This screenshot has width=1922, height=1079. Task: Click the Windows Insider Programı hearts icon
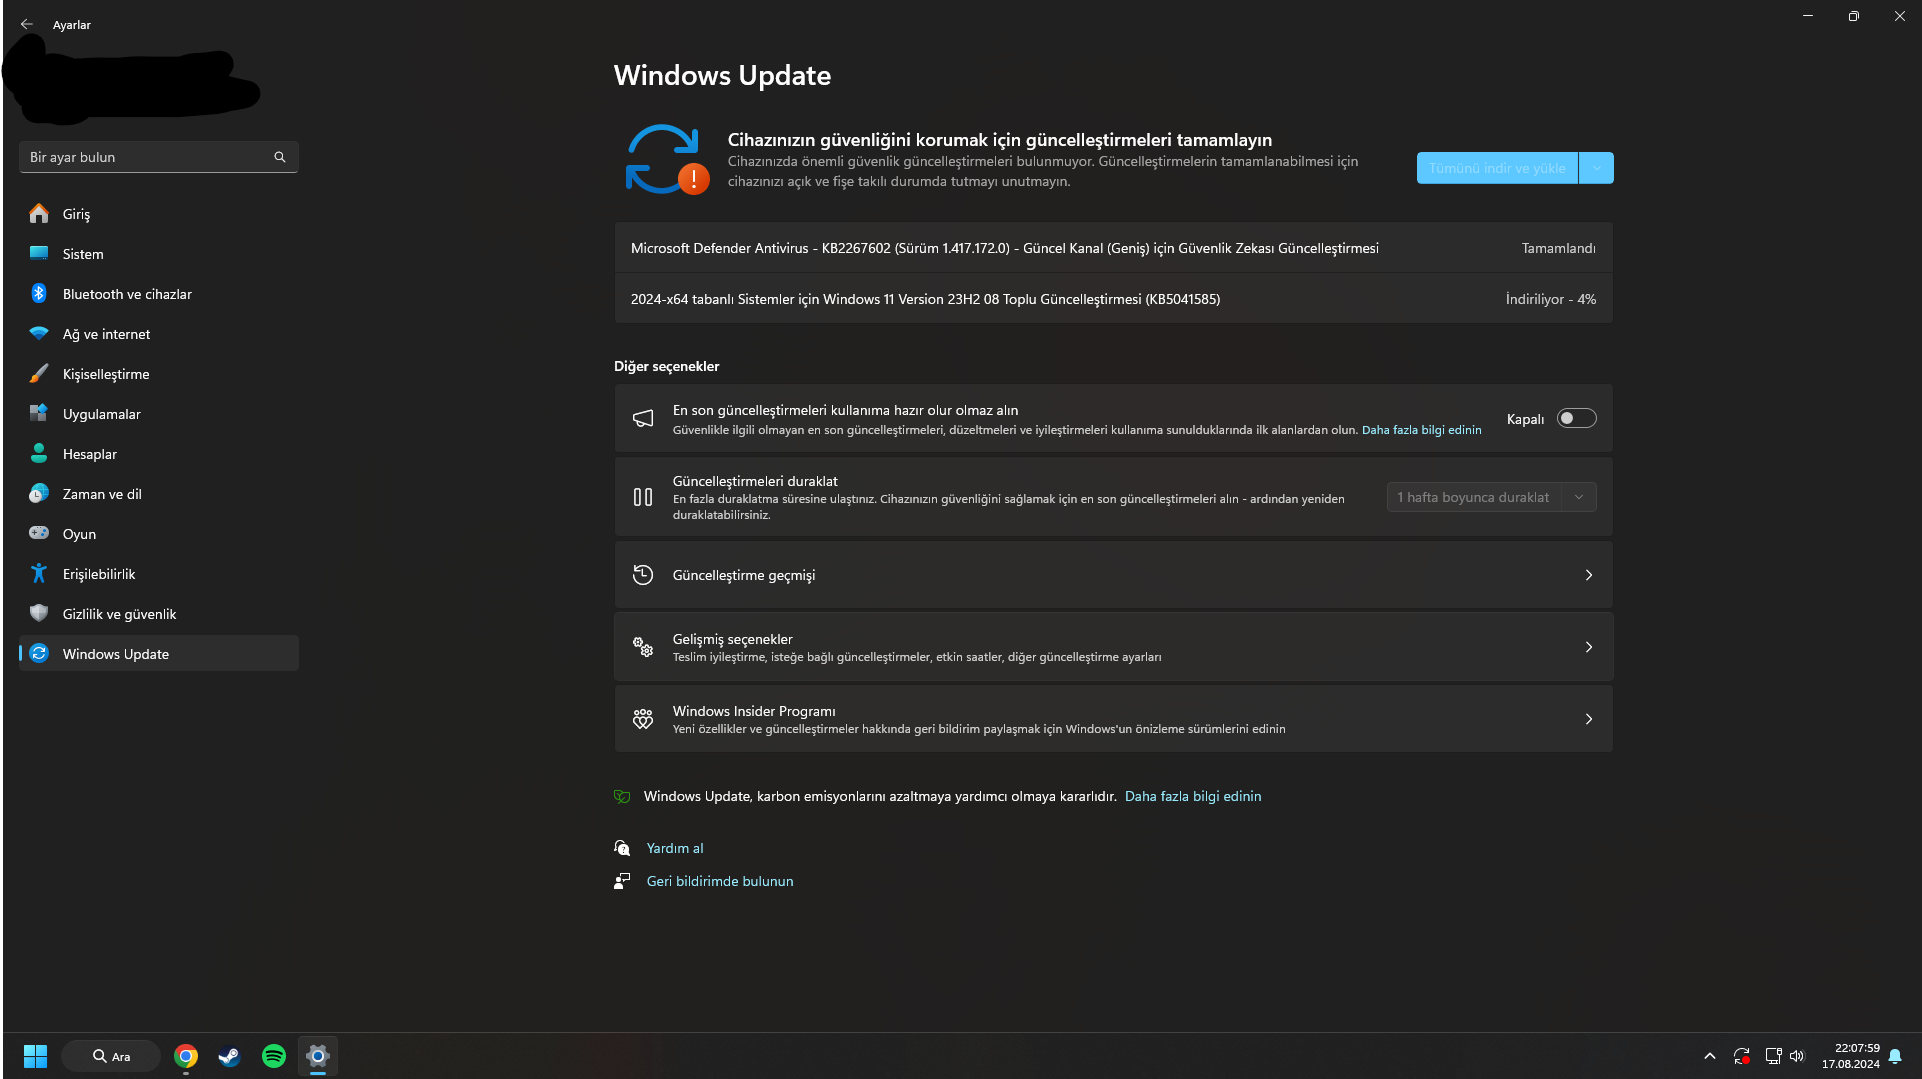[643, 719]
